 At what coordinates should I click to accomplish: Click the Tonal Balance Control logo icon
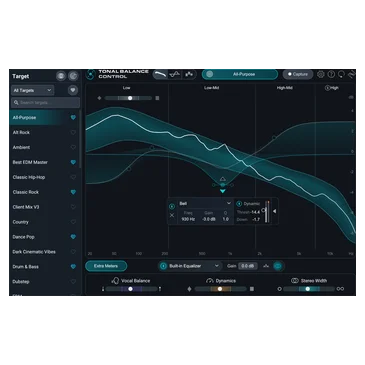90,75
